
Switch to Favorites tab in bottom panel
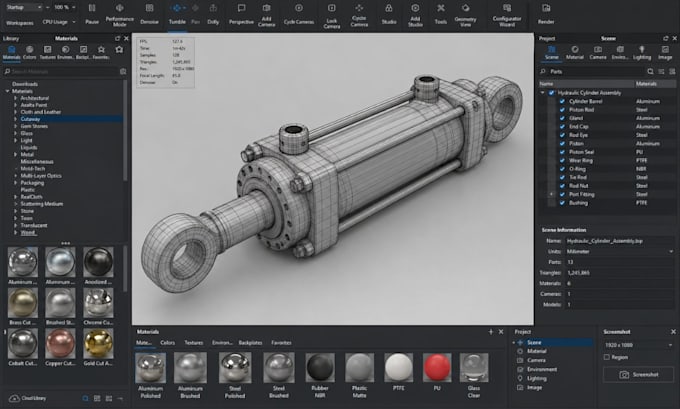(x=281, y=343)
